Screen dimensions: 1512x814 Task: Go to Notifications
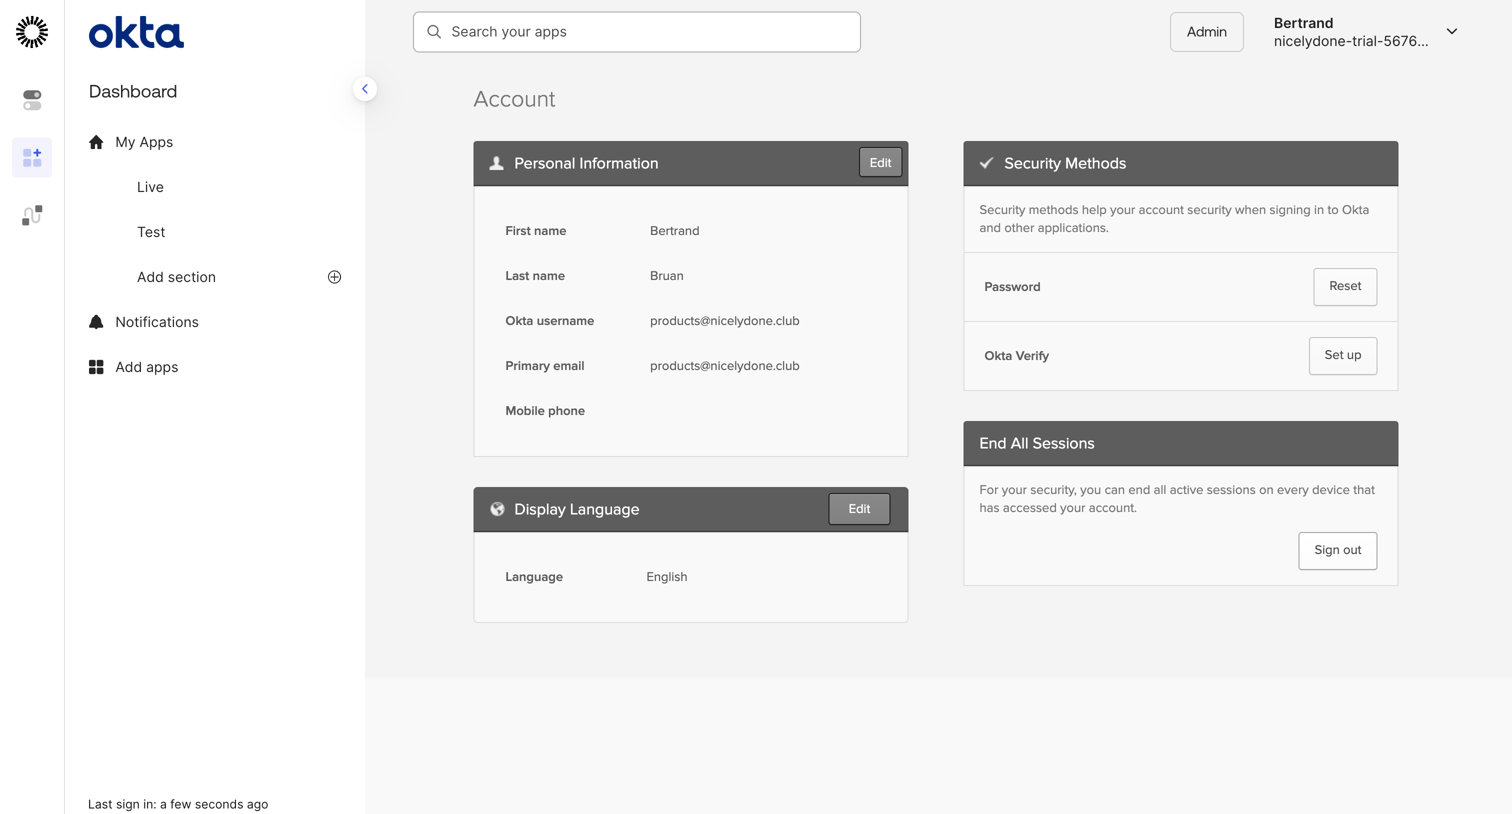[157, 322]
